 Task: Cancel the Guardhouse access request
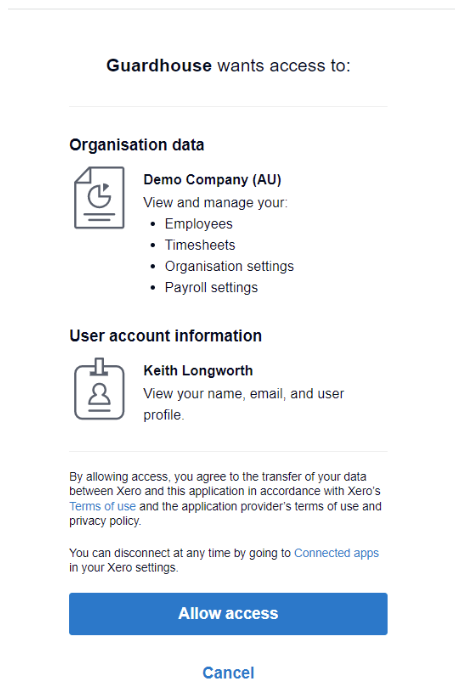tap(228, 672)
